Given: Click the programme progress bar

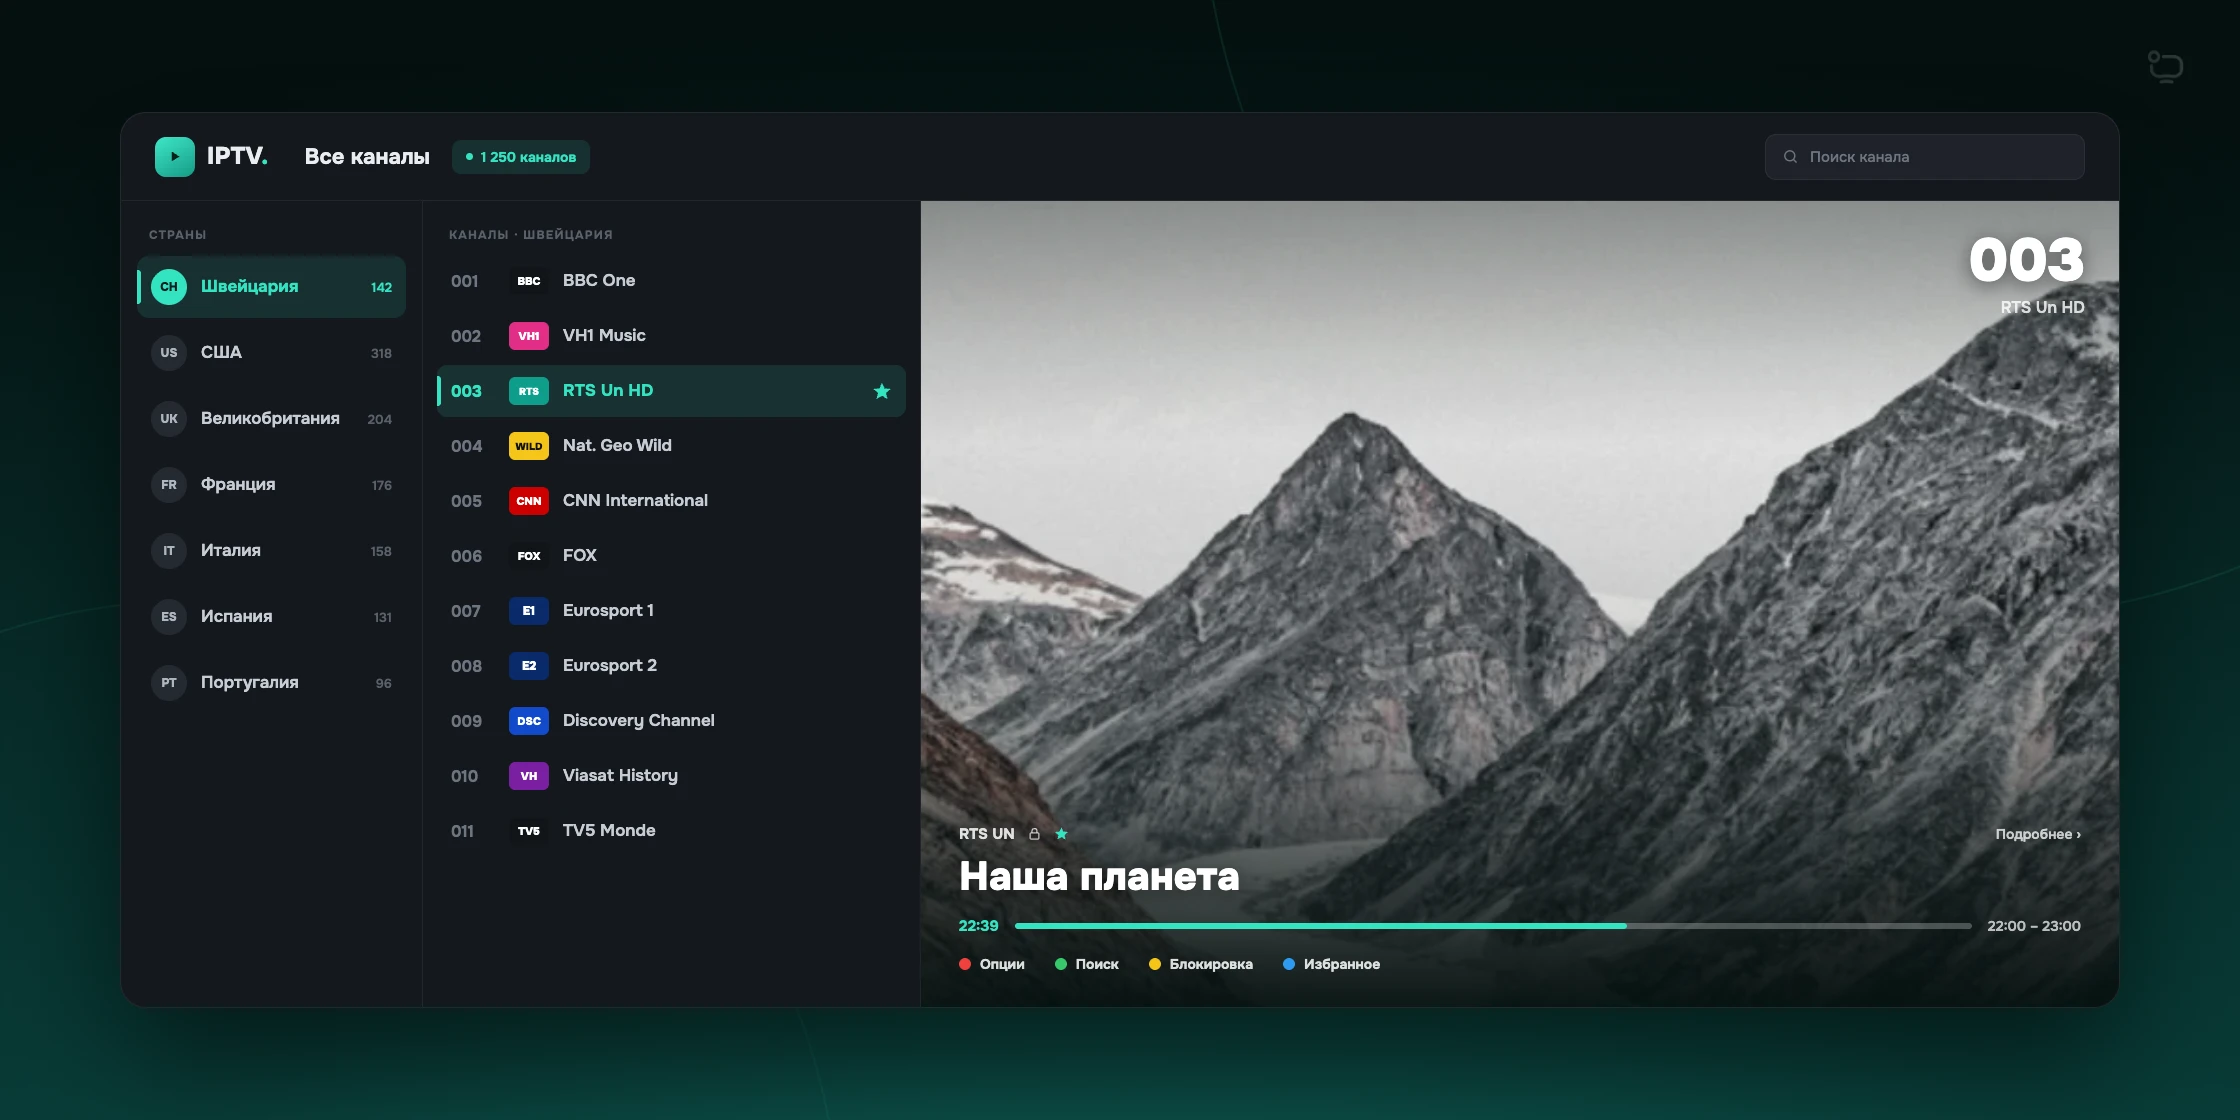Looking at the screenshot, I should (x=1493, y=926).
